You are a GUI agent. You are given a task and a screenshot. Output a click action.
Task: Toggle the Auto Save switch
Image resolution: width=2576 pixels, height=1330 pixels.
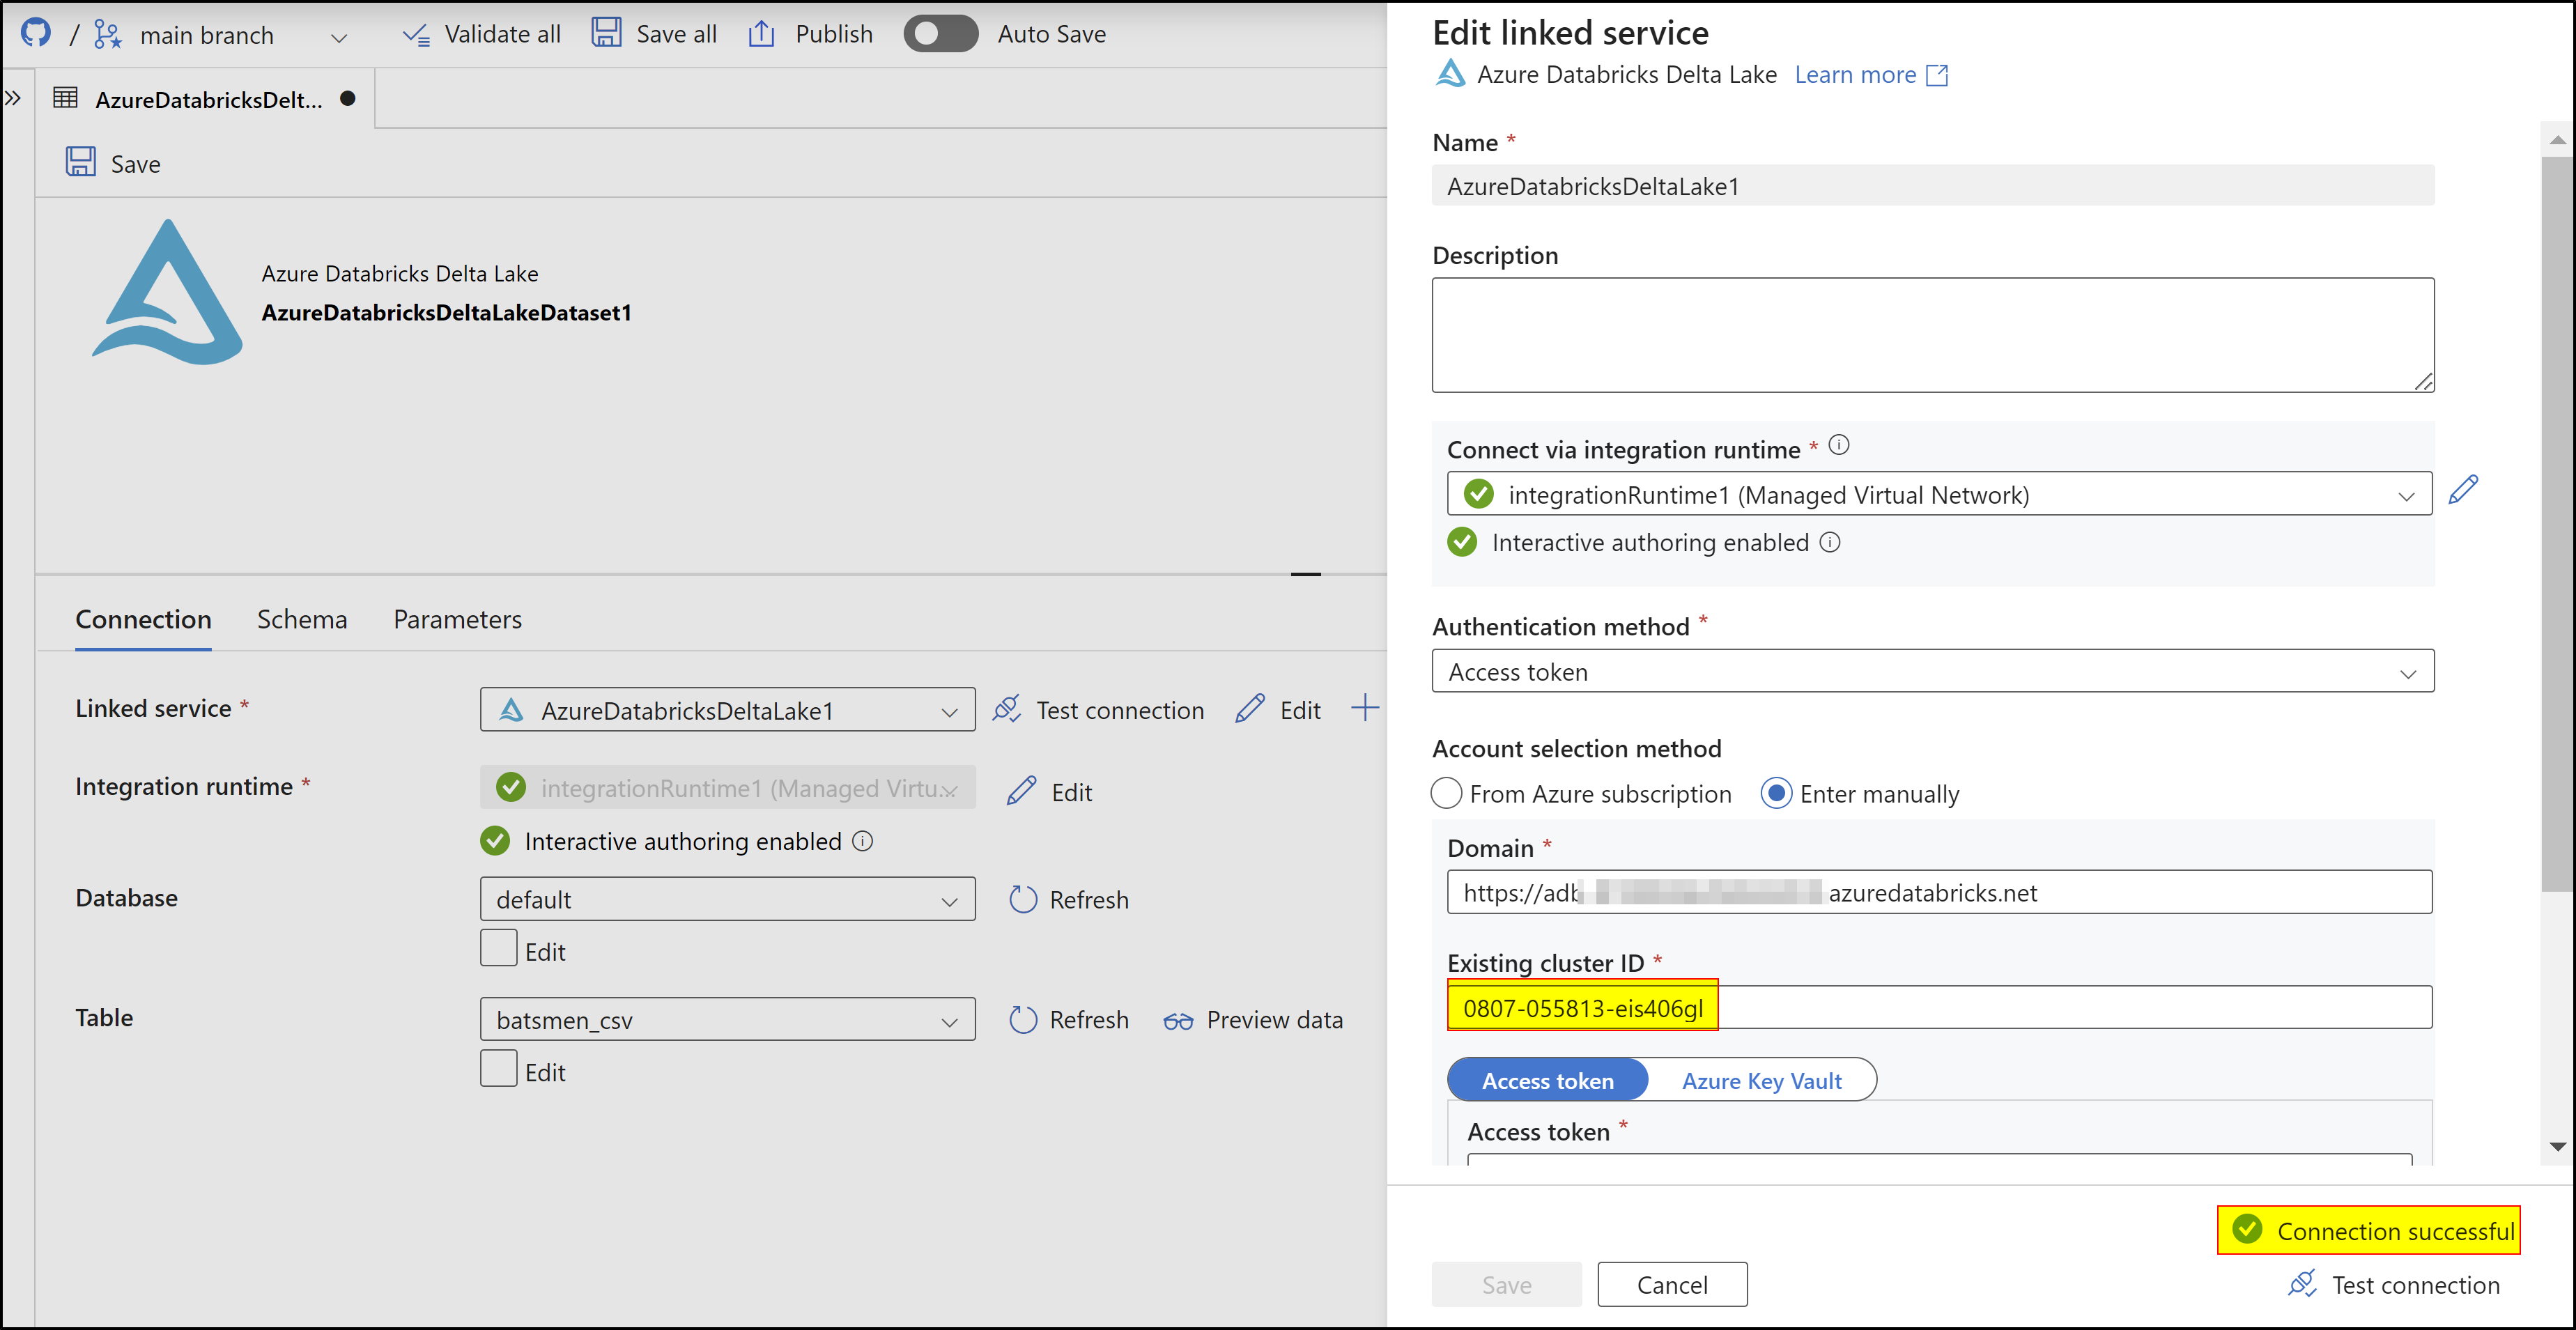(x=940, y=34)
